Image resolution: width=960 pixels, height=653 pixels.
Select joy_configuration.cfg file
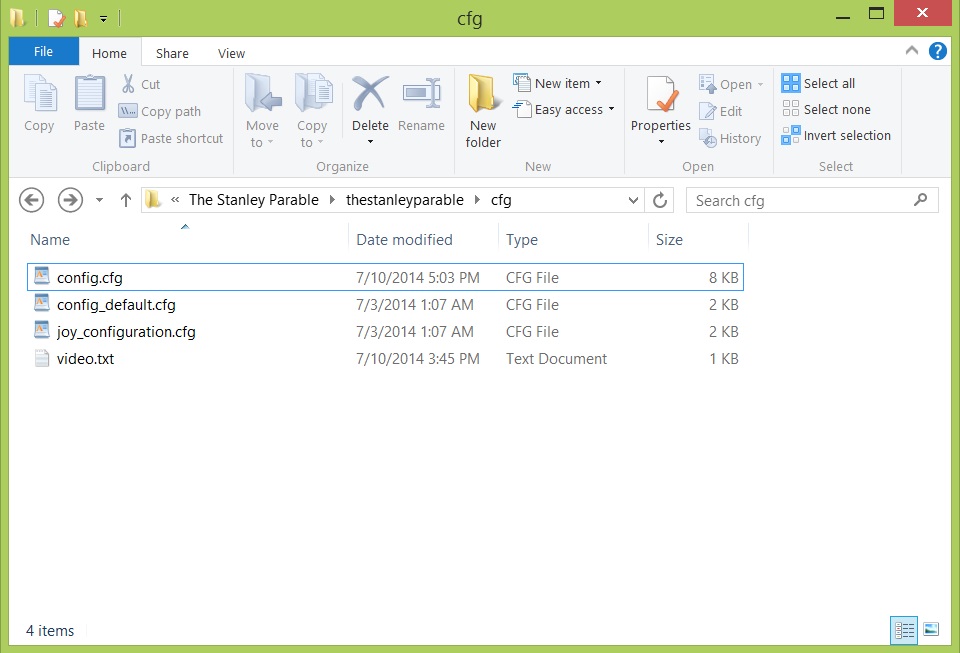[x=385, y=331]
